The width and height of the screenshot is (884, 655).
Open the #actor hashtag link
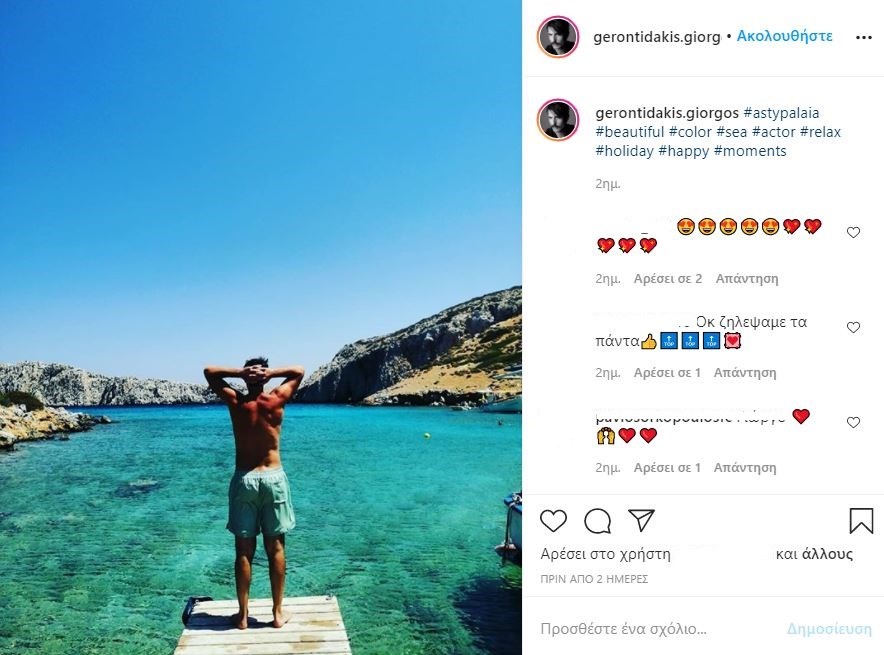pyautogui.click(x=773, y=132)
